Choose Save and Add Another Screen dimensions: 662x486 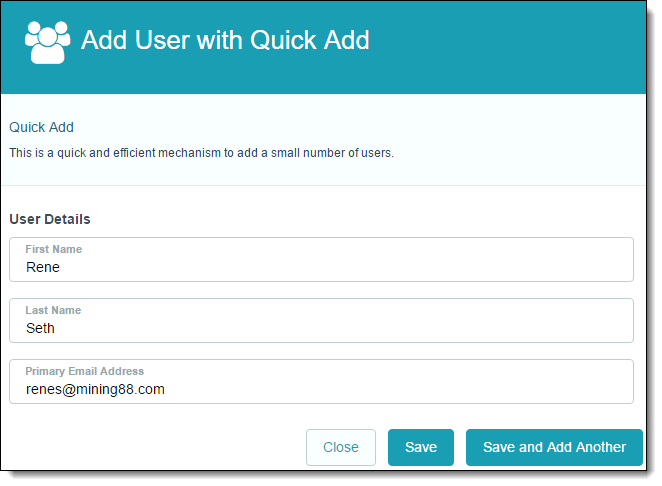click(x=554, y=447)
